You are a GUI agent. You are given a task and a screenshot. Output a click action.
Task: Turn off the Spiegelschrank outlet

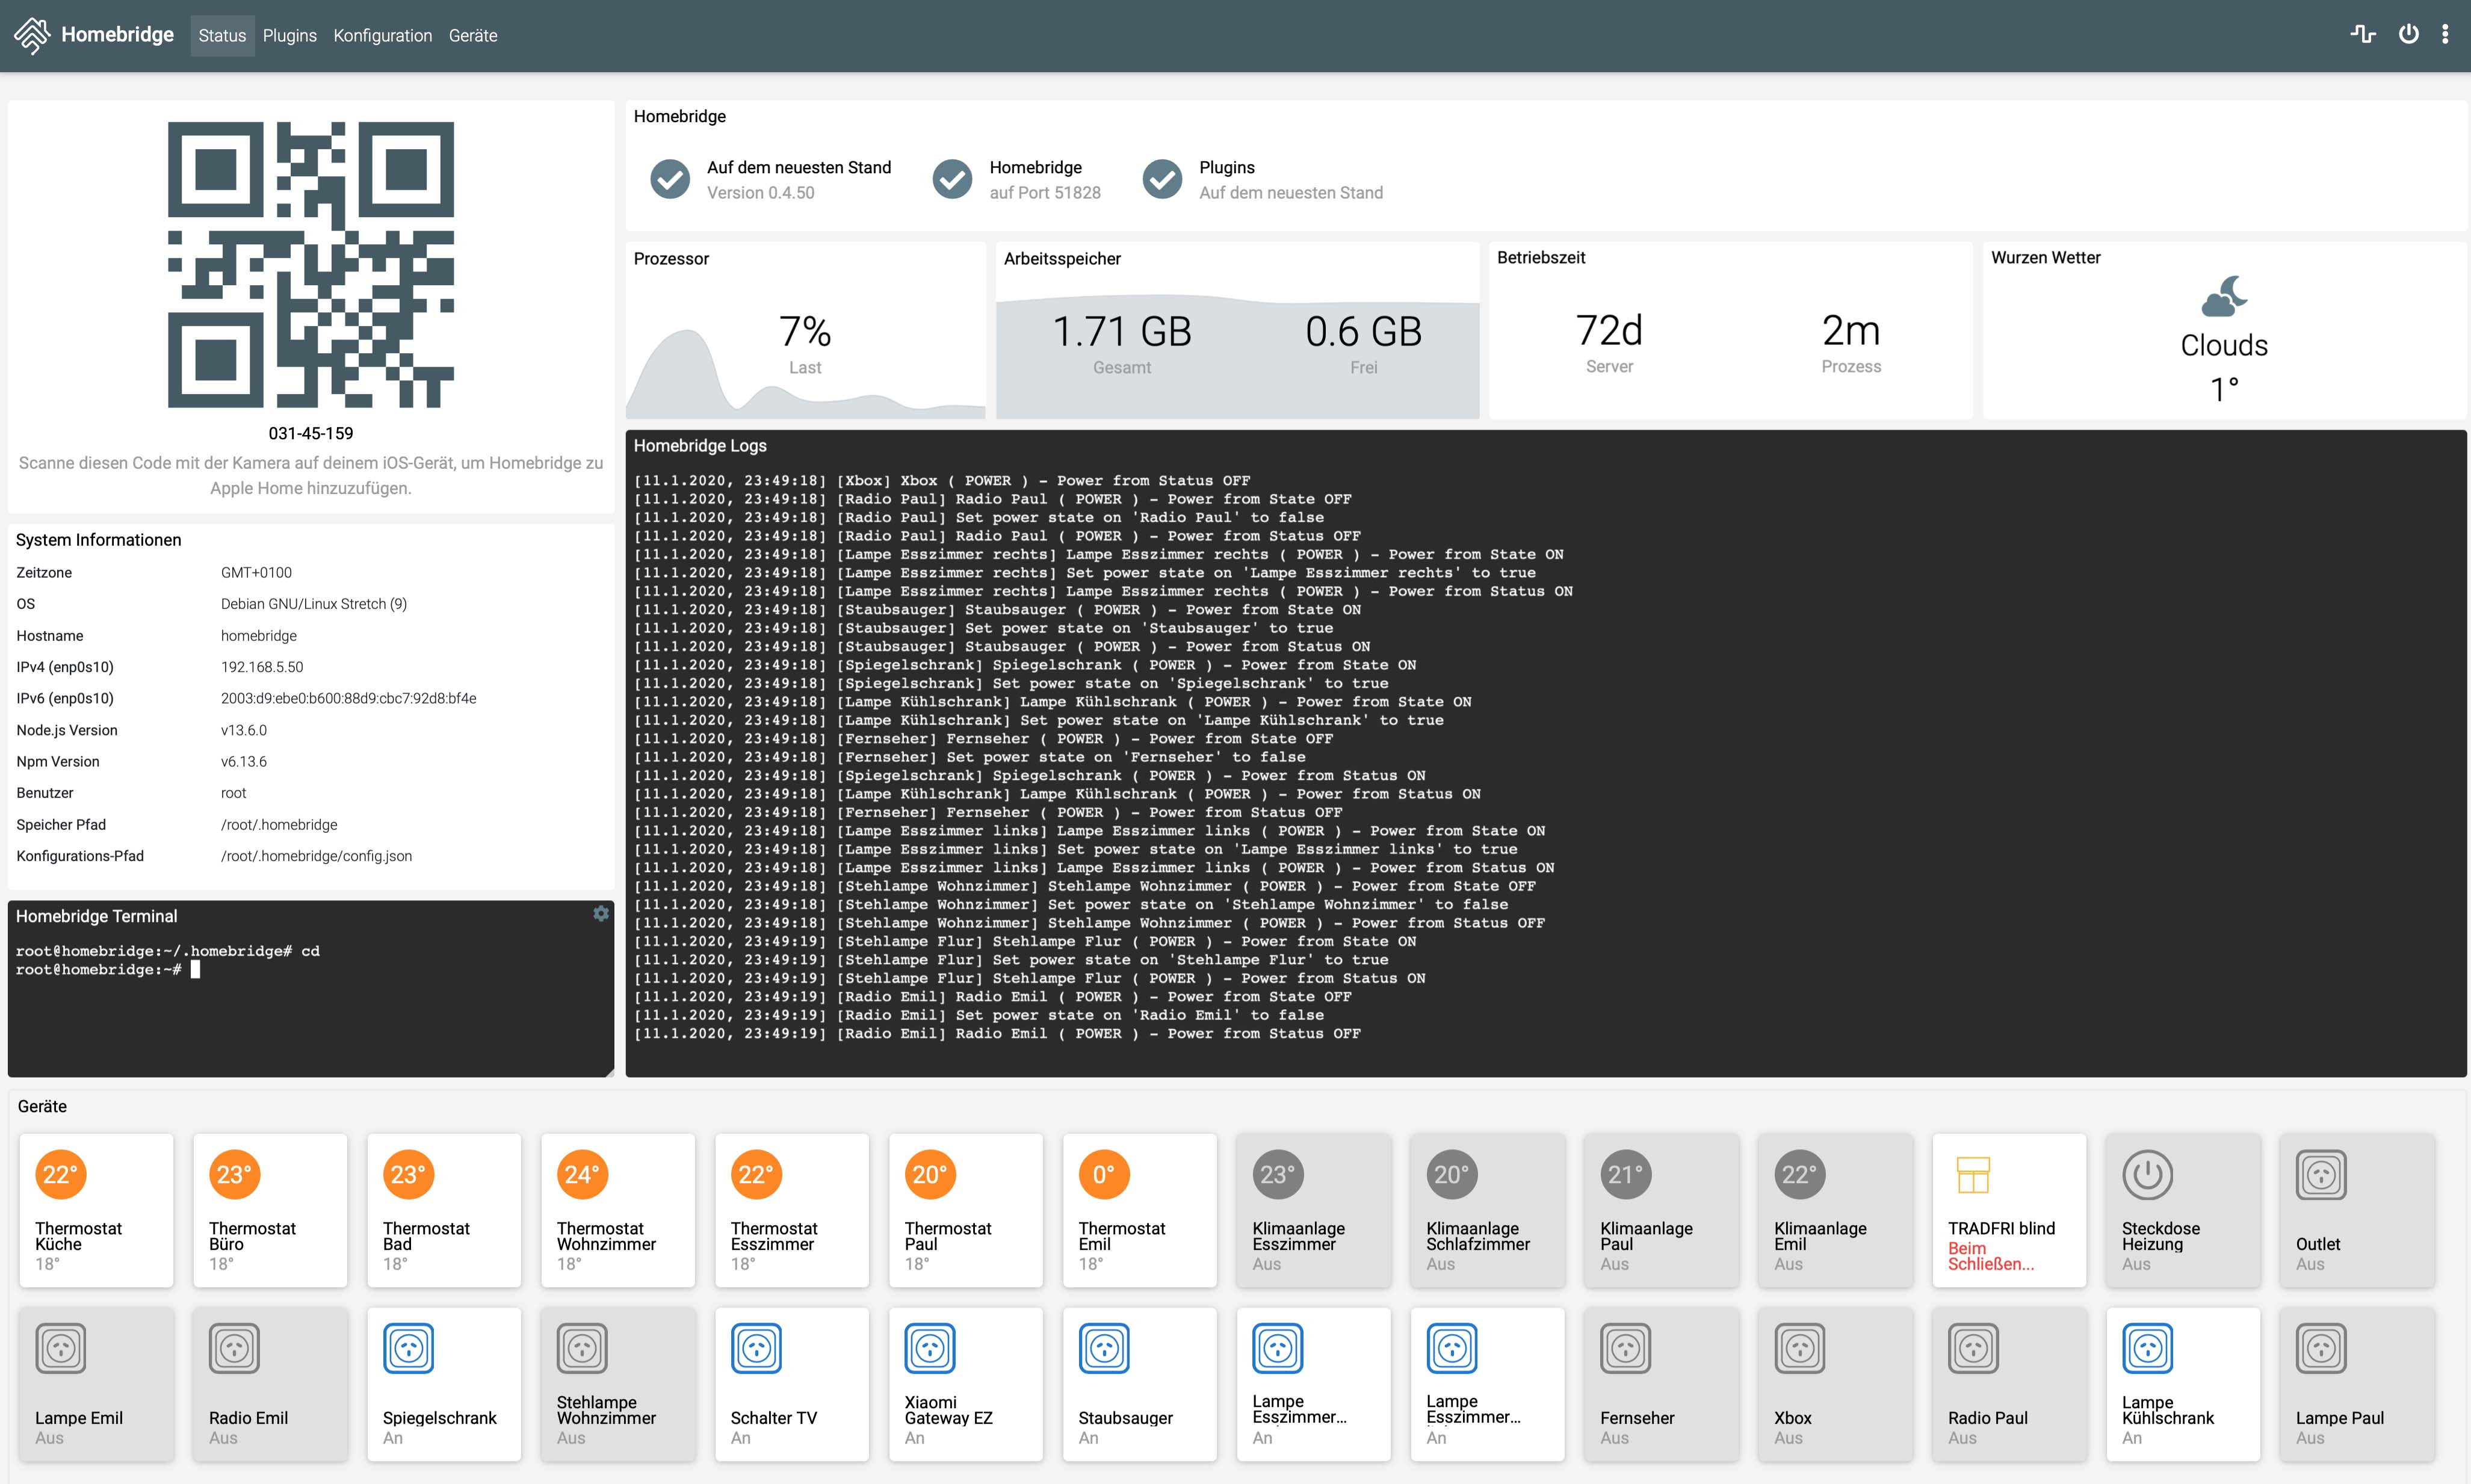point(444,1384)
